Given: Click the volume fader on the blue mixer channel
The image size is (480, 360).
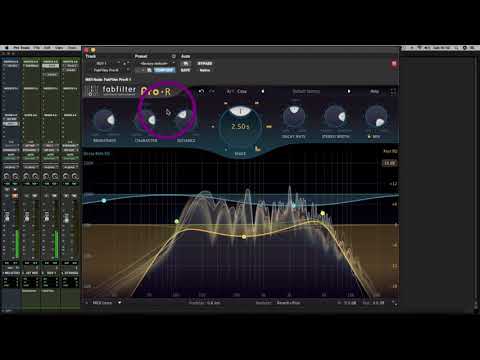Looking at the screenshot, I should 6,218.
